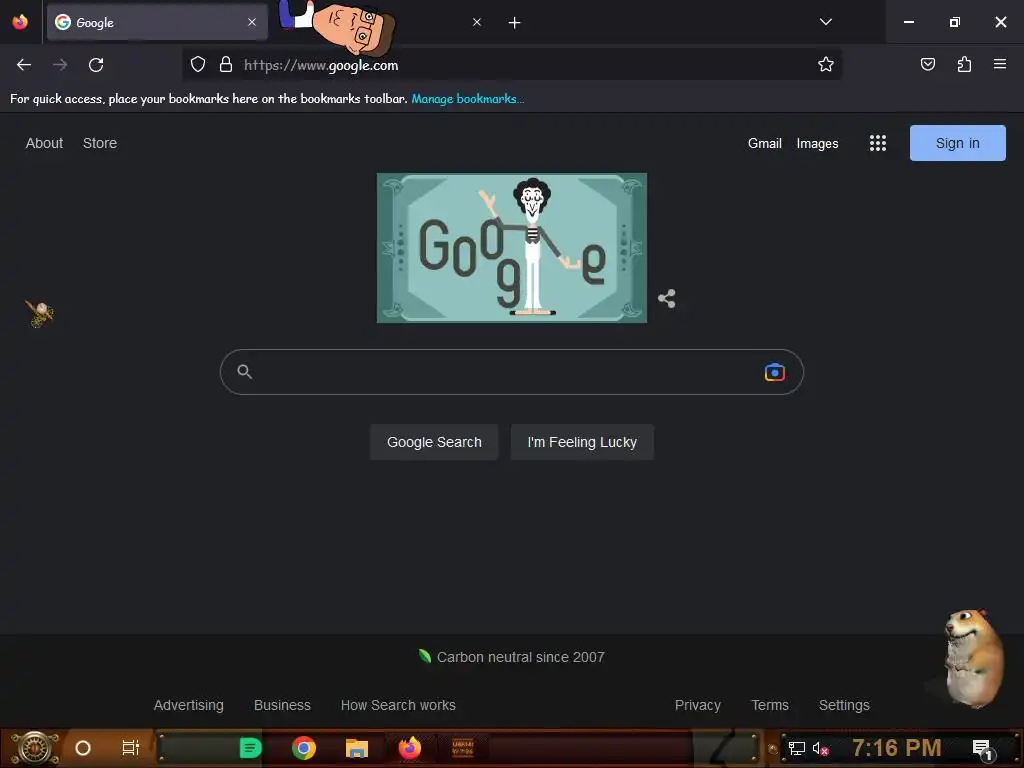This screenshot has width=1024, height=768.
Task: Open the About link
Action: click(x=44, y=143)
